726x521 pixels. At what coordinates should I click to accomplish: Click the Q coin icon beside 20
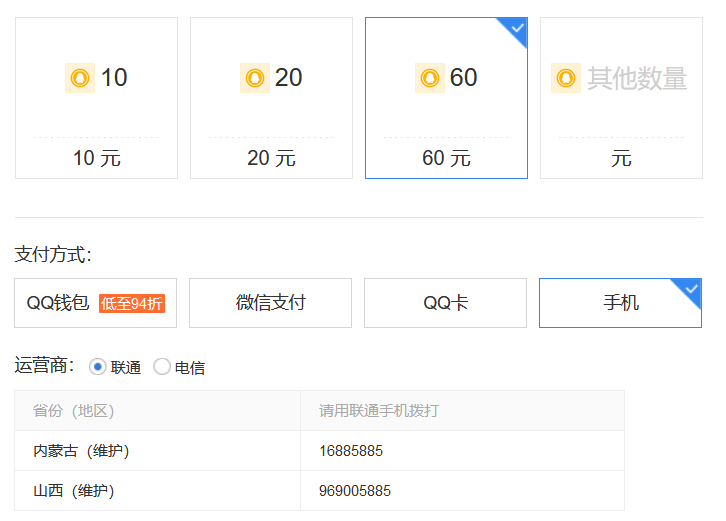click(x=255, y=78)
